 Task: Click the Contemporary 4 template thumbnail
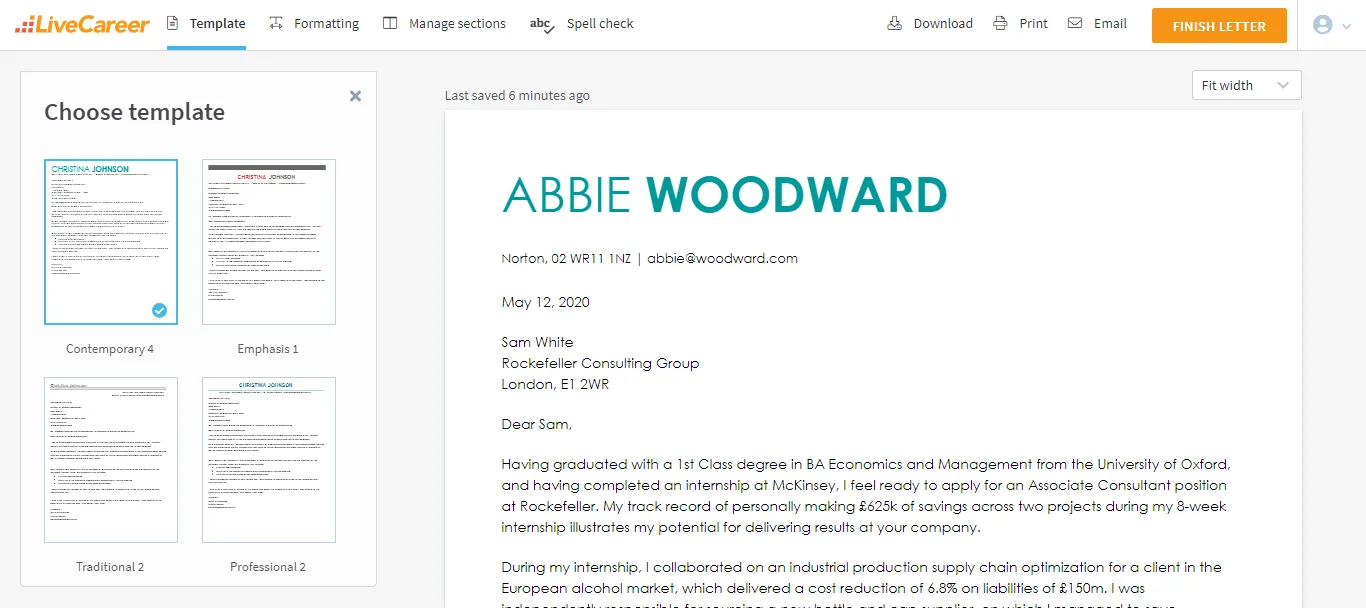(x=110, y=242)
